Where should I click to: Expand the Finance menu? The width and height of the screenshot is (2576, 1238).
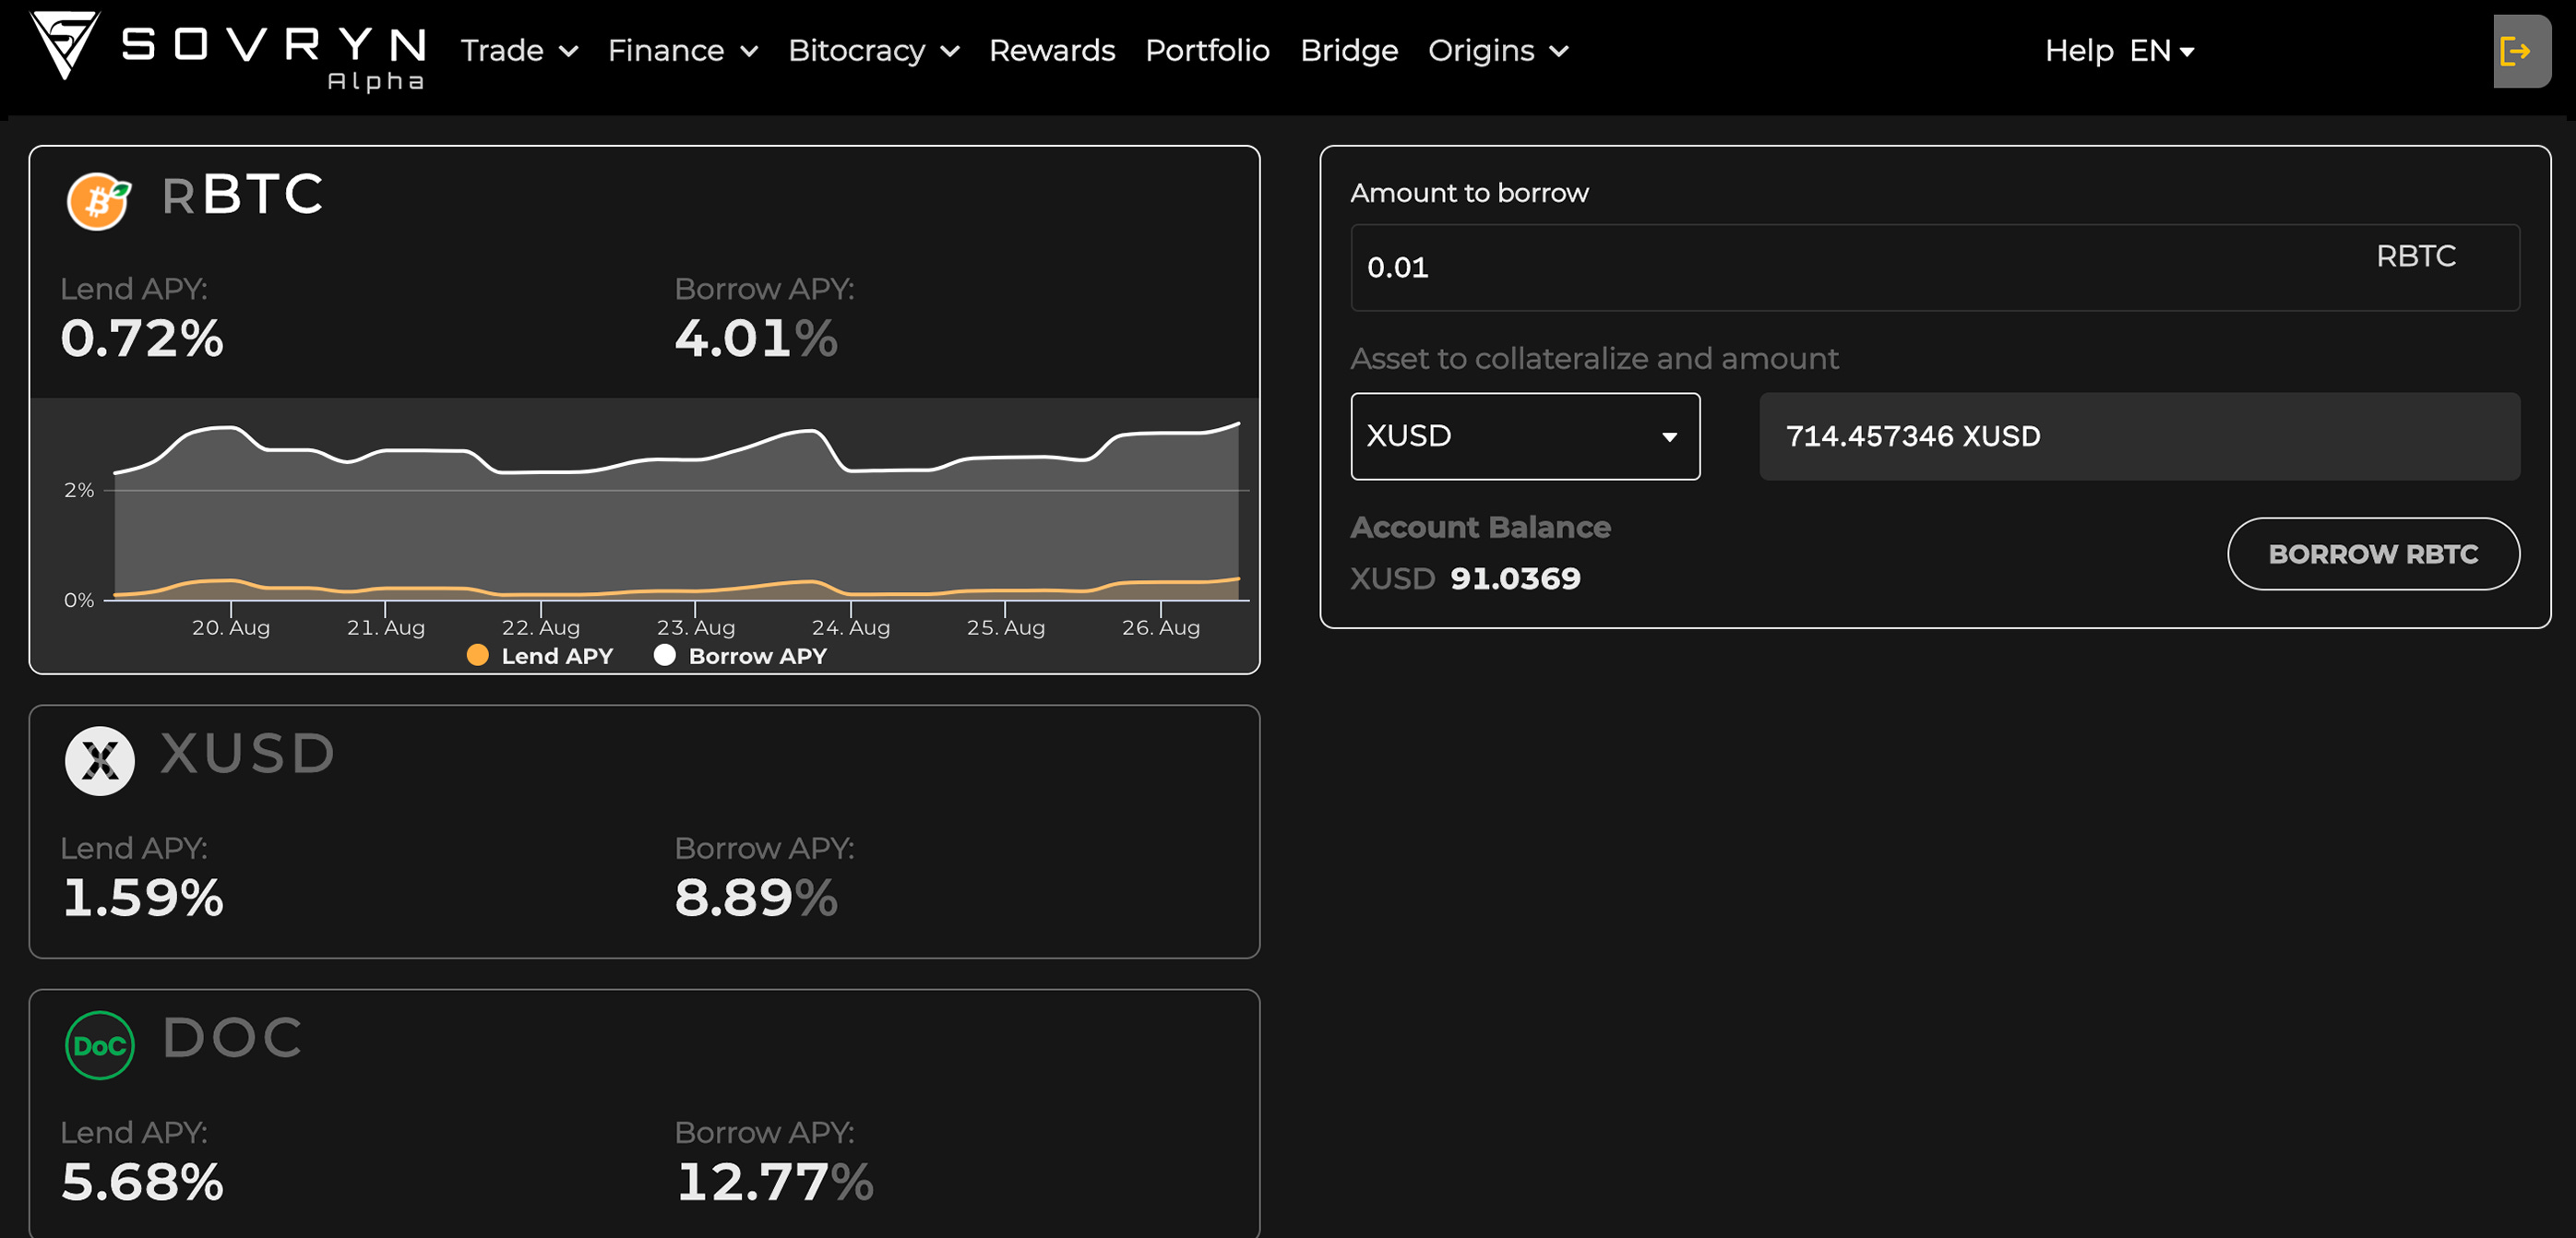tap(683, 50)
